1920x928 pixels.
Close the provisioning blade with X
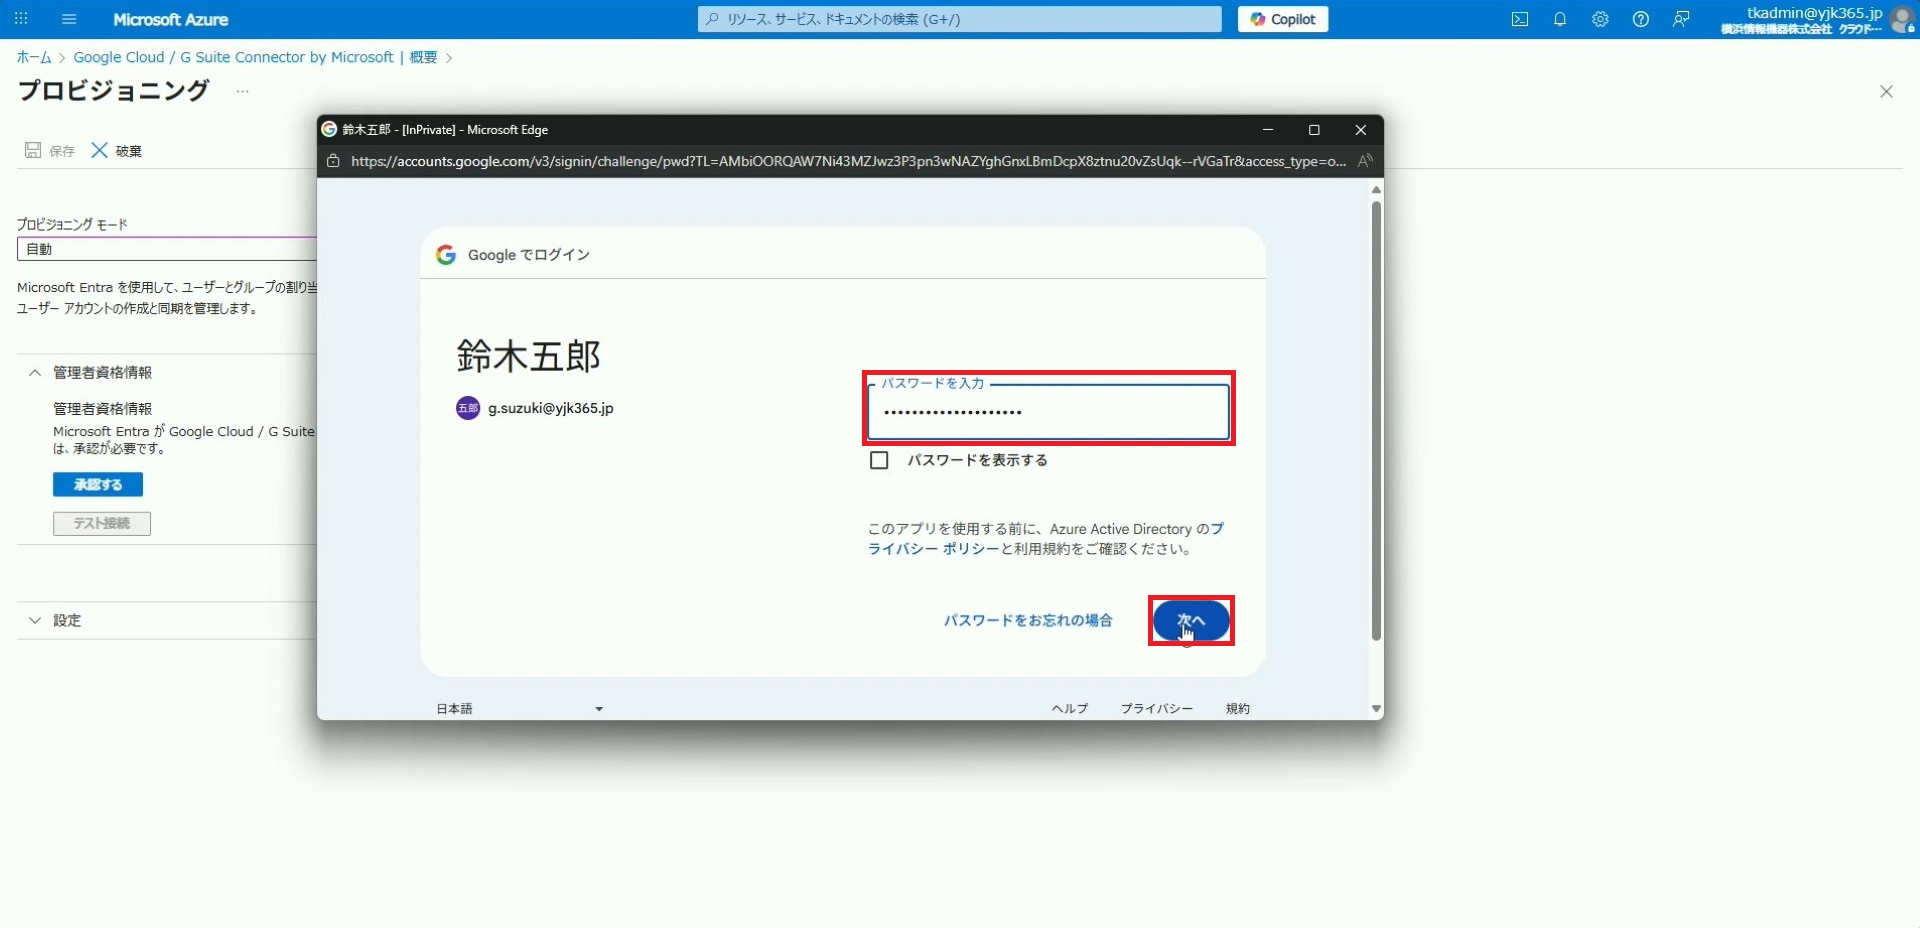tap(1886, 92)
